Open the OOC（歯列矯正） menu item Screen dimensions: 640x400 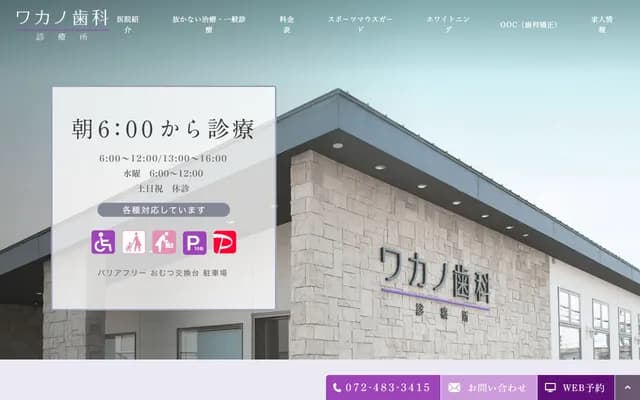[x=529, y=25]
